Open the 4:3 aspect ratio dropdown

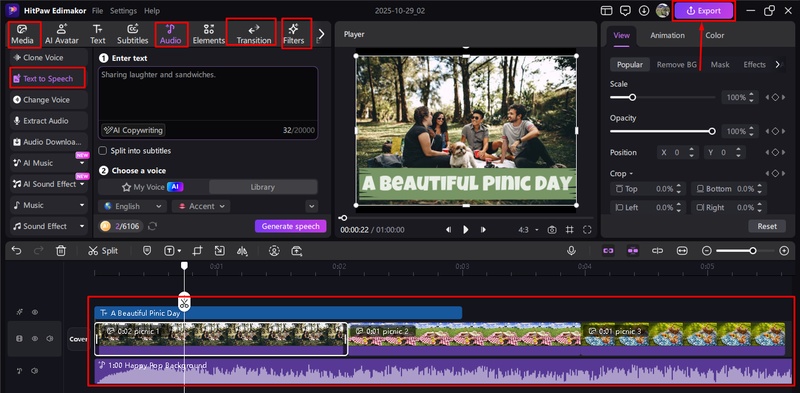[x=529, y=230]
